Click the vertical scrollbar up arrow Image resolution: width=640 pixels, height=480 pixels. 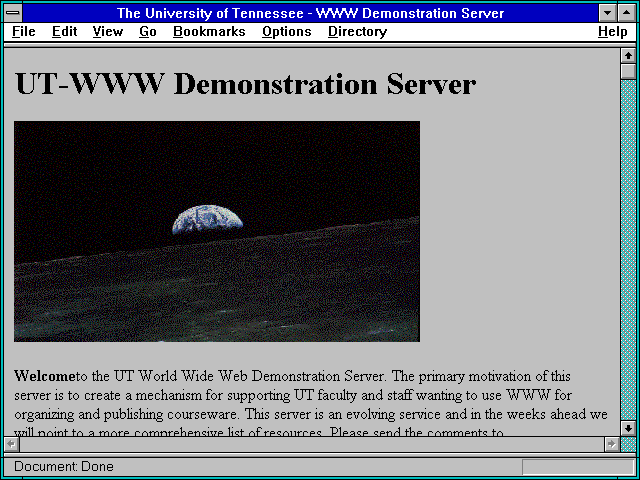[628, 56]
